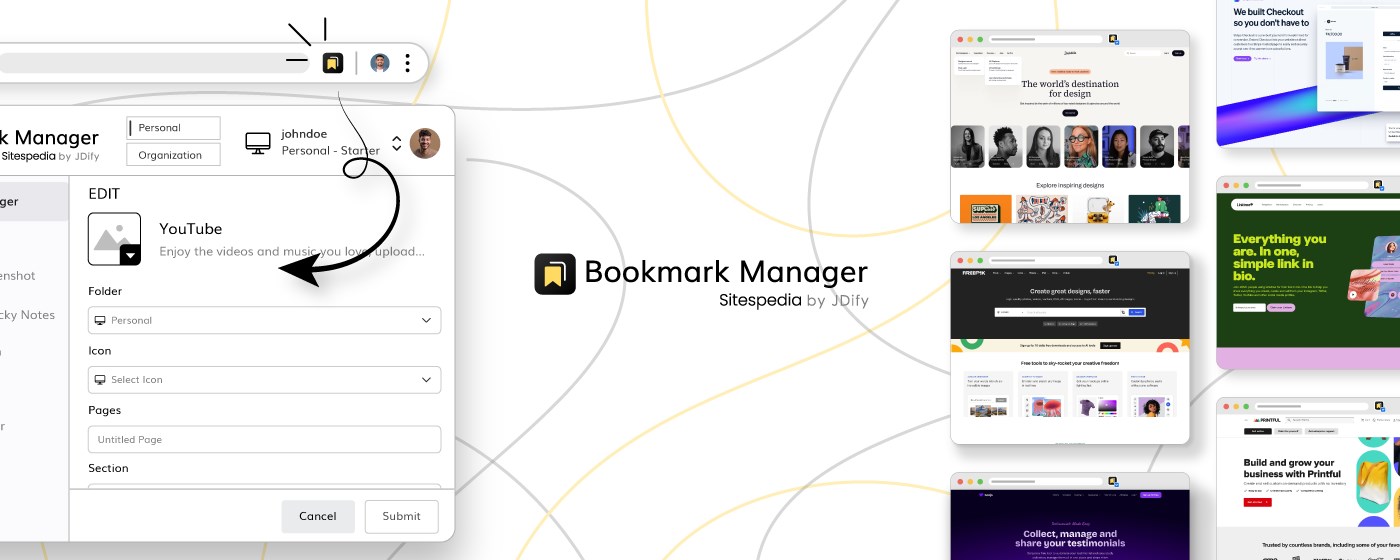Expand the johndoe account switcher chevrons
Image resolution: width=1400 pixels, height=560 pixels.
tap(396, 143)
